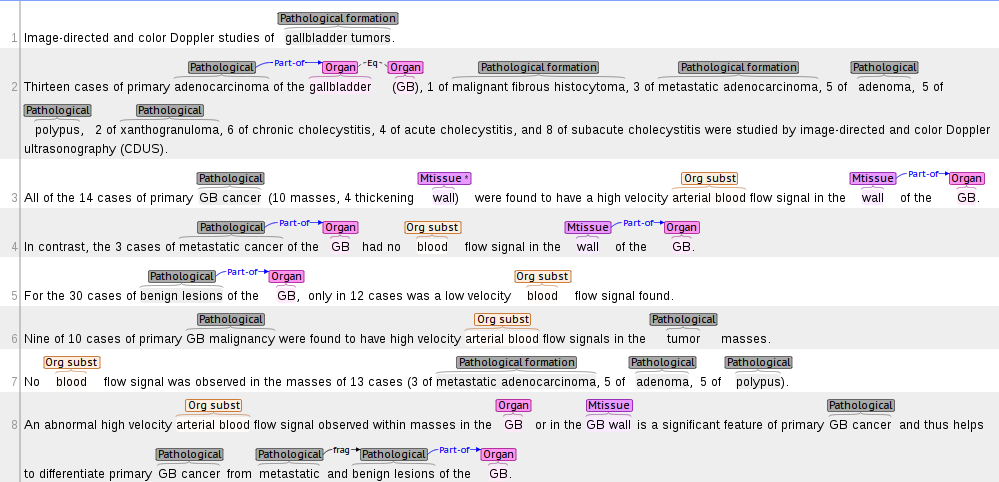Click the Pathological label above 'adenoma' in sentence 2
The image size is (999, 482).
point(884,67)
